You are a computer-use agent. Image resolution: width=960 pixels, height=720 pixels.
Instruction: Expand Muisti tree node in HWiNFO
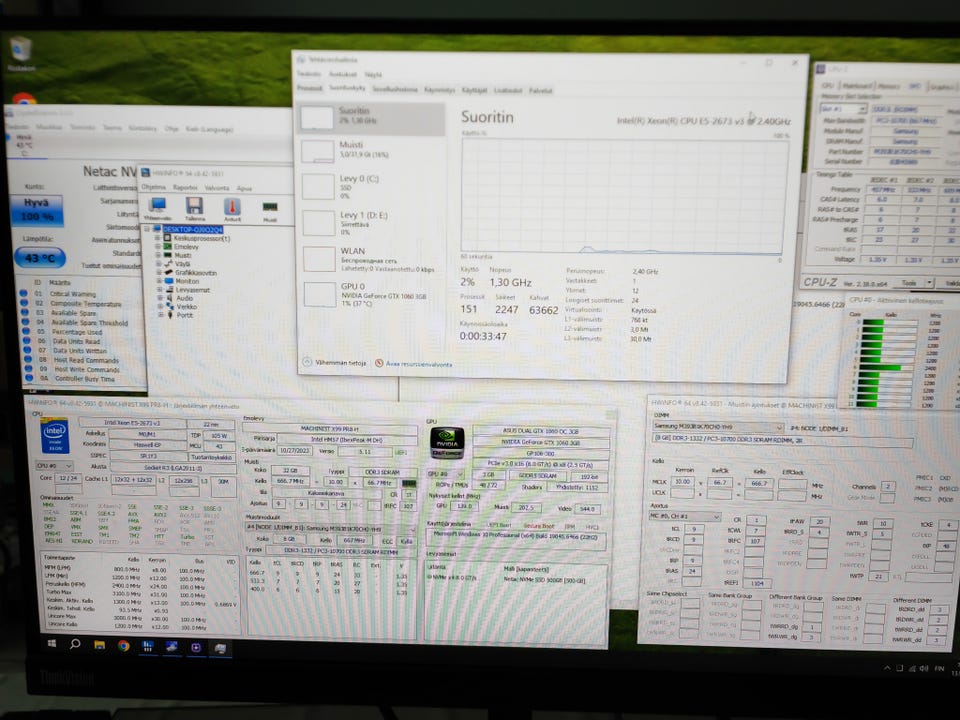click(x=159, y=255)
